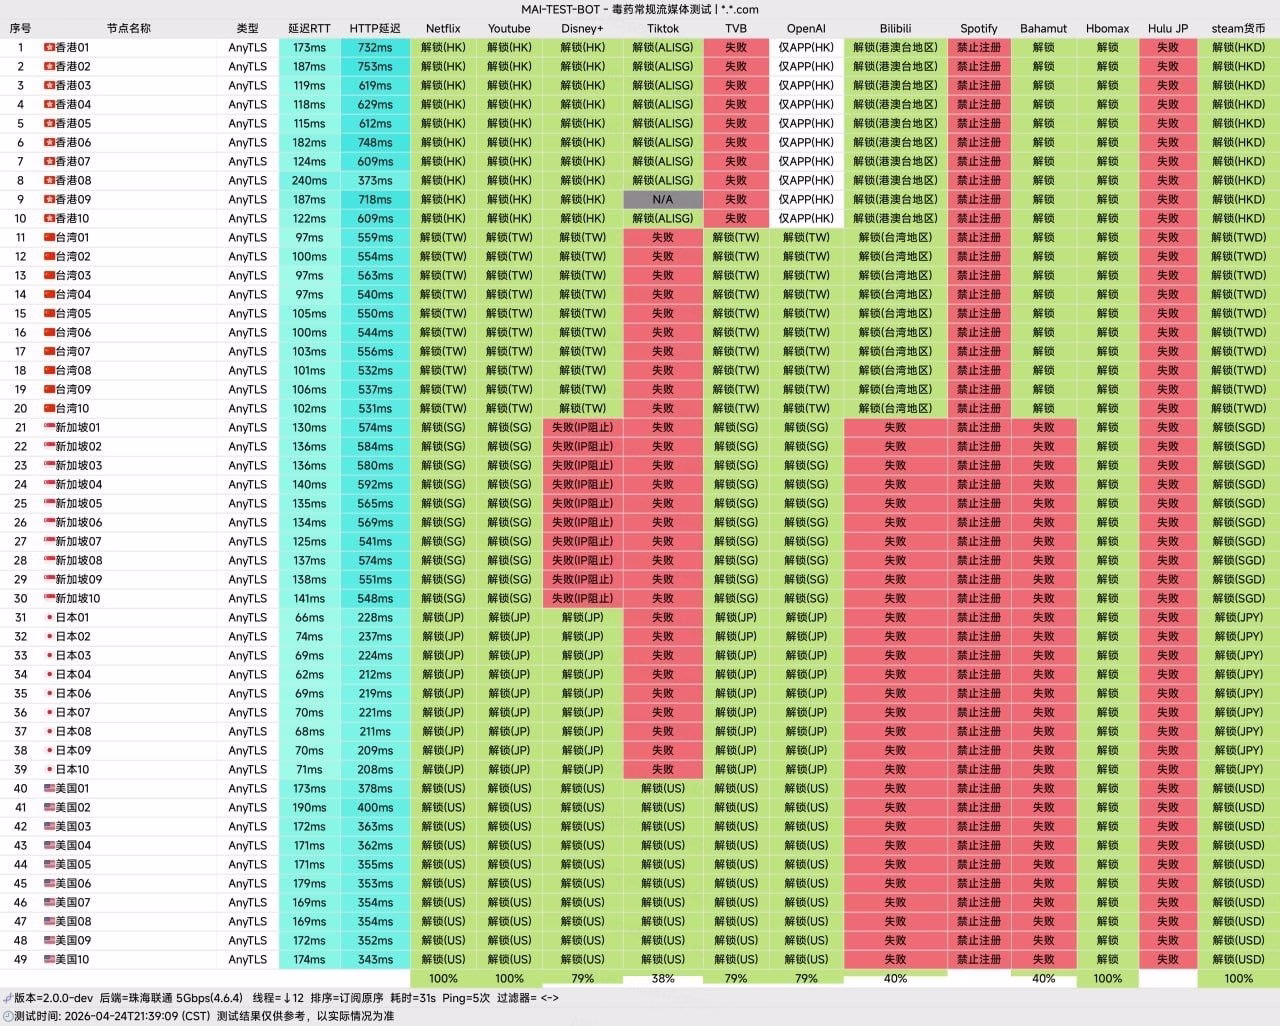The image size is (1280, 1026).
Task: Click the 类型 column header
Action: click(247, 28)
